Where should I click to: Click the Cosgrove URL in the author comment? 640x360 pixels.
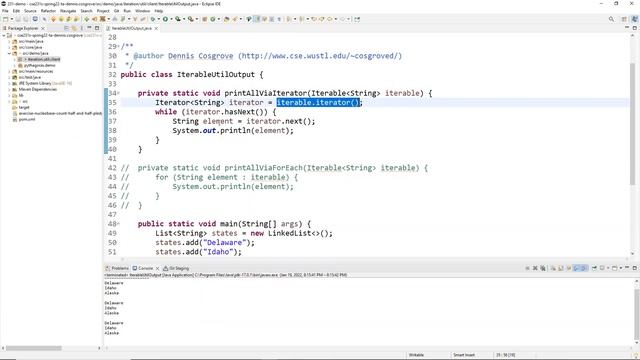point(320,56)
